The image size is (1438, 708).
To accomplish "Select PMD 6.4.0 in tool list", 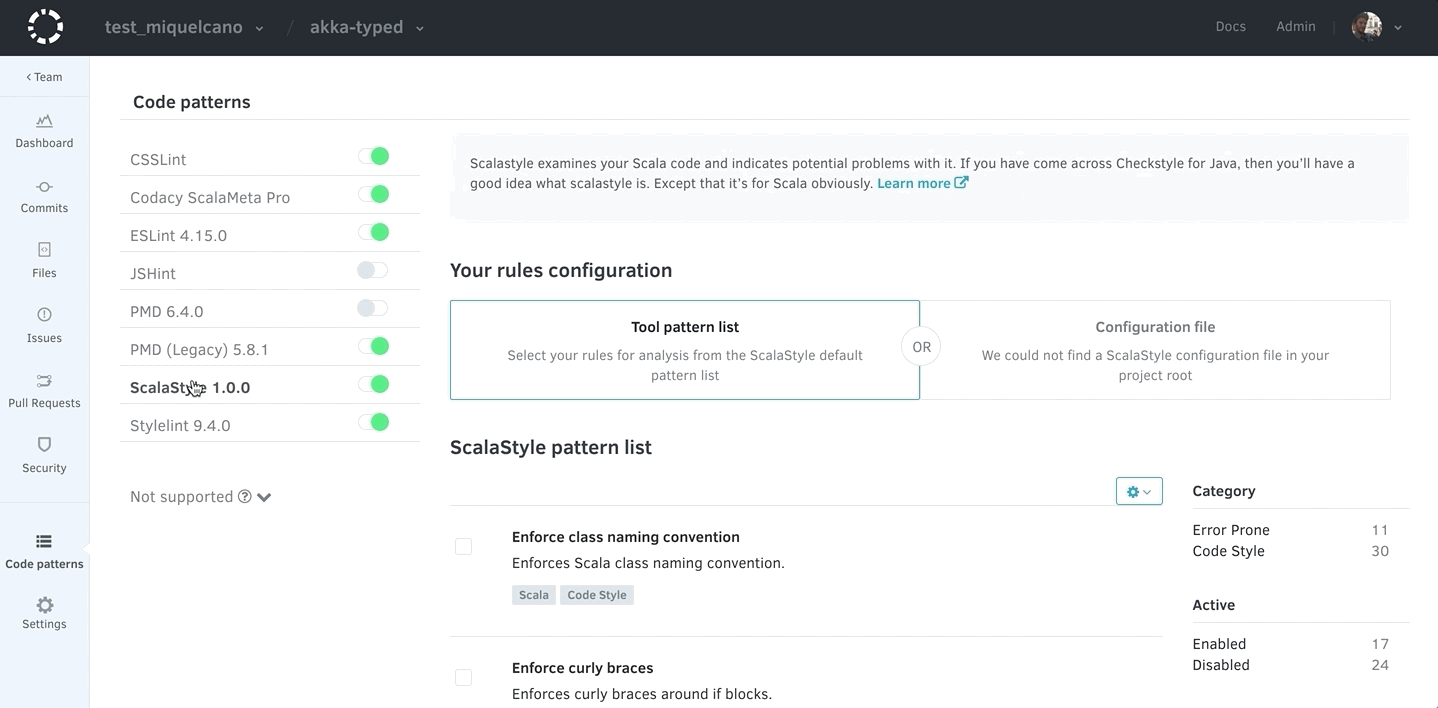I will (167, 312).
